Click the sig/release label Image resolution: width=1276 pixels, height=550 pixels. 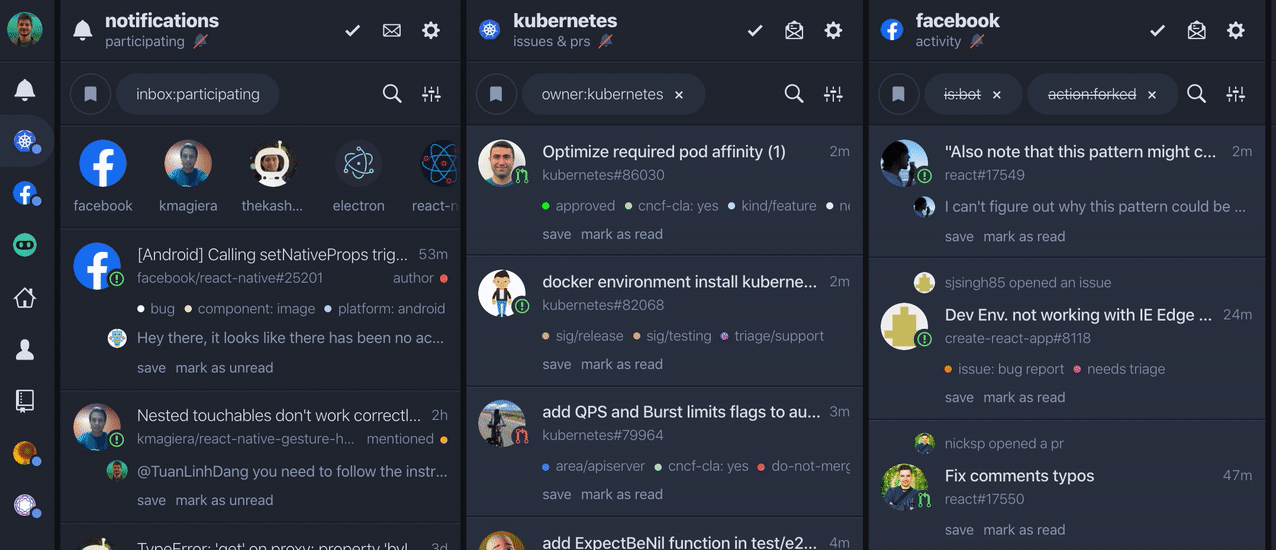pyautogui.click(x=582, y=336)
